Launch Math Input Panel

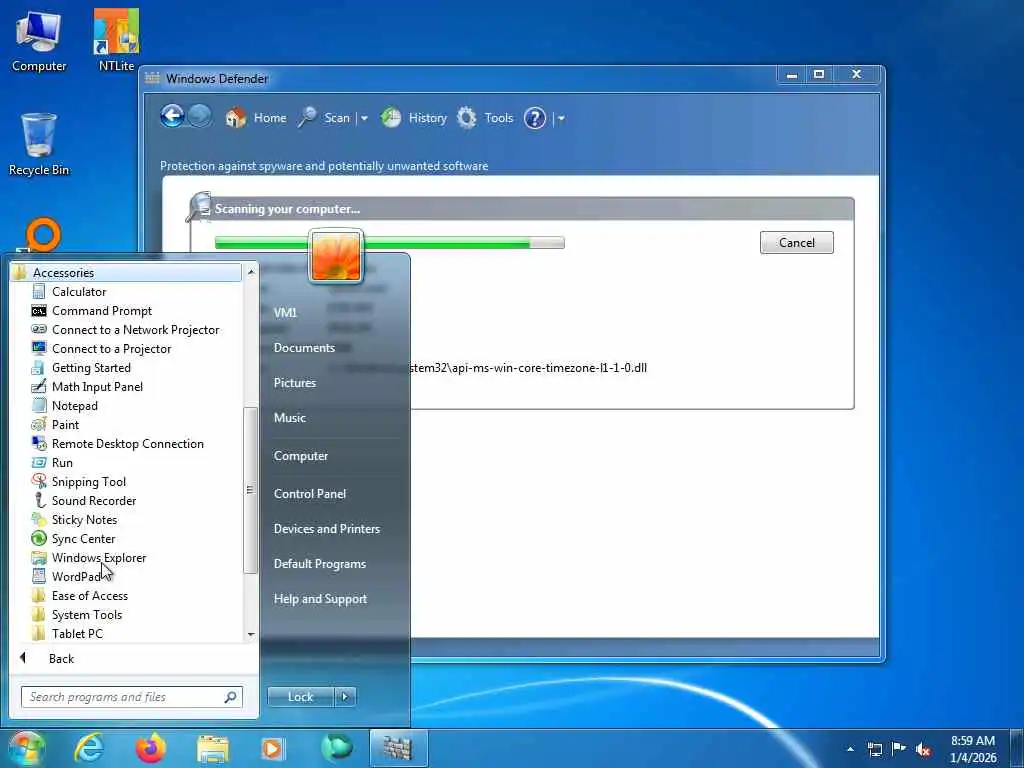coord(97,387)
